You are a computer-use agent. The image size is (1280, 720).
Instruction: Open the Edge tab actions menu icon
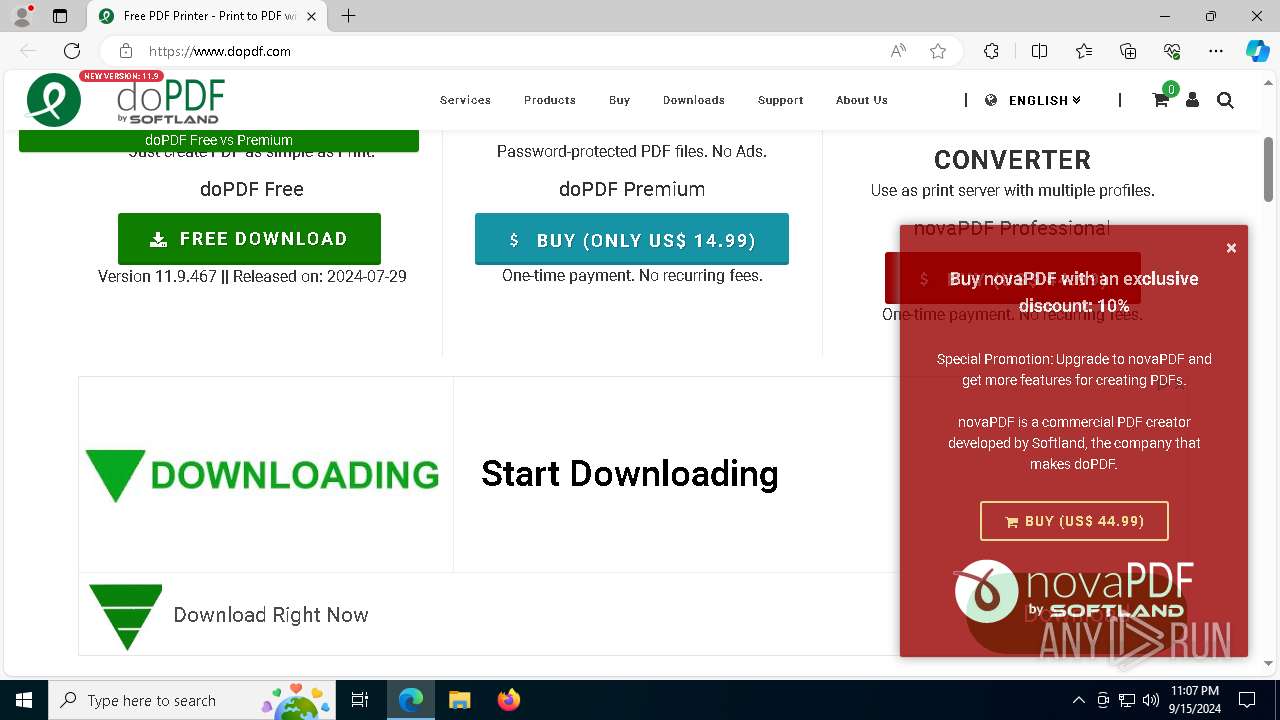[60, 16]
